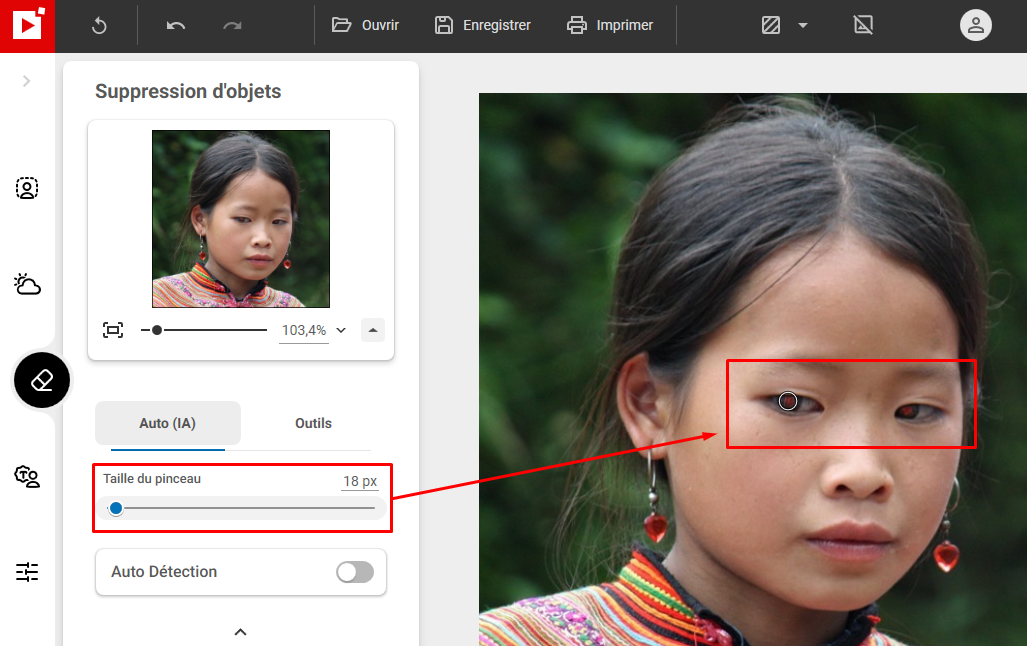
Task: Select the Object Removal eraser tool
Action: pyautogui.click(x=41, y=380)
